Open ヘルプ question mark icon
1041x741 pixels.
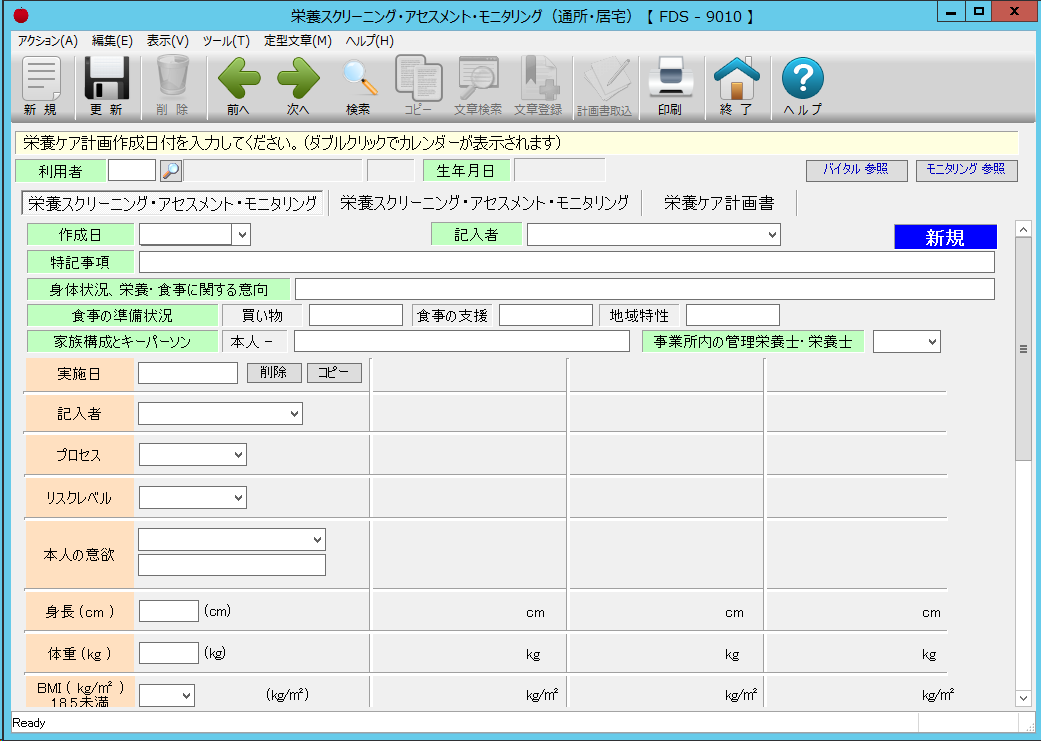[802, 86]
